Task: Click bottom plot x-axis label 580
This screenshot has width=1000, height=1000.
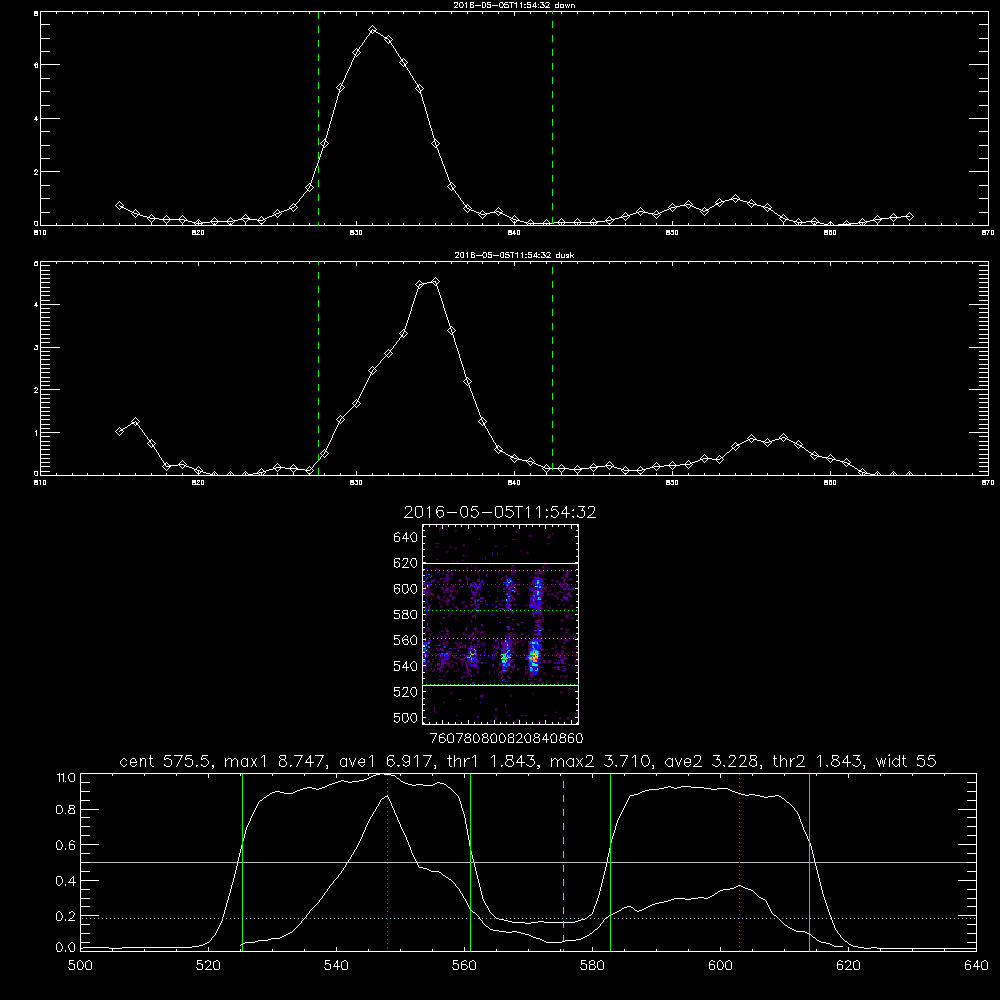Action: coord(592,966)
